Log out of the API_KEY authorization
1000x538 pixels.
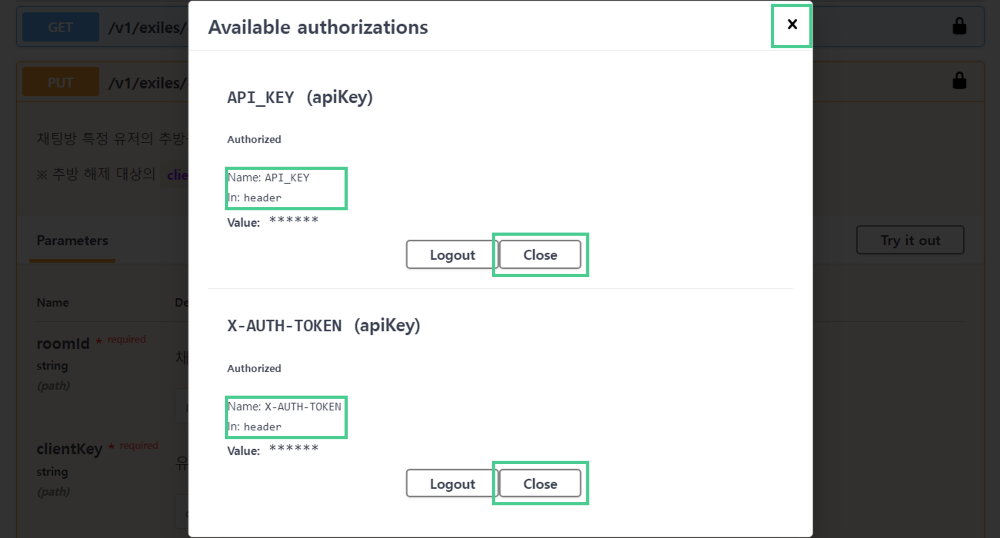click(452, 255)
